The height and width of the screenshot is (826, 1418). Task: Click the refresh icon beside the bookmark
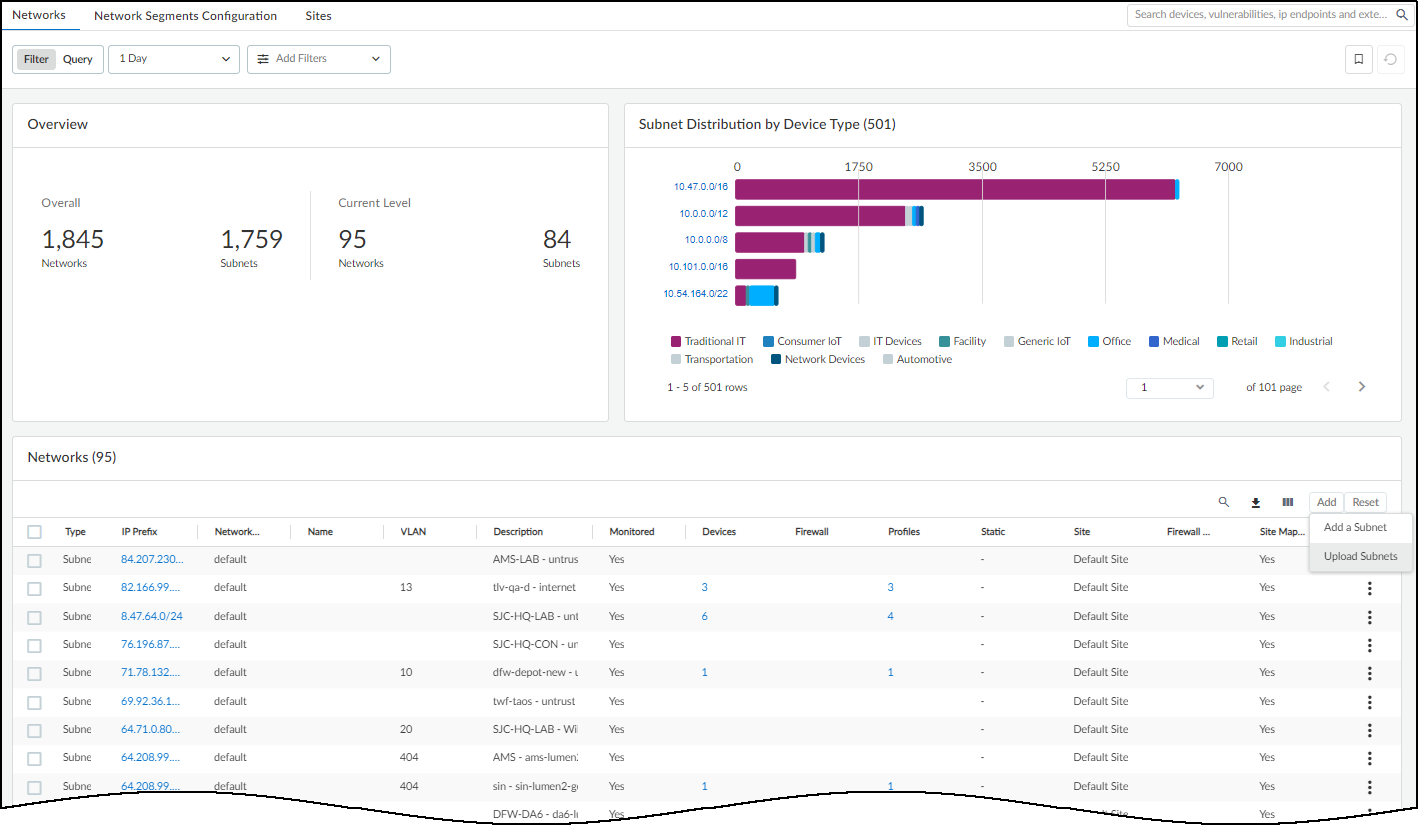pos(1389,59)
